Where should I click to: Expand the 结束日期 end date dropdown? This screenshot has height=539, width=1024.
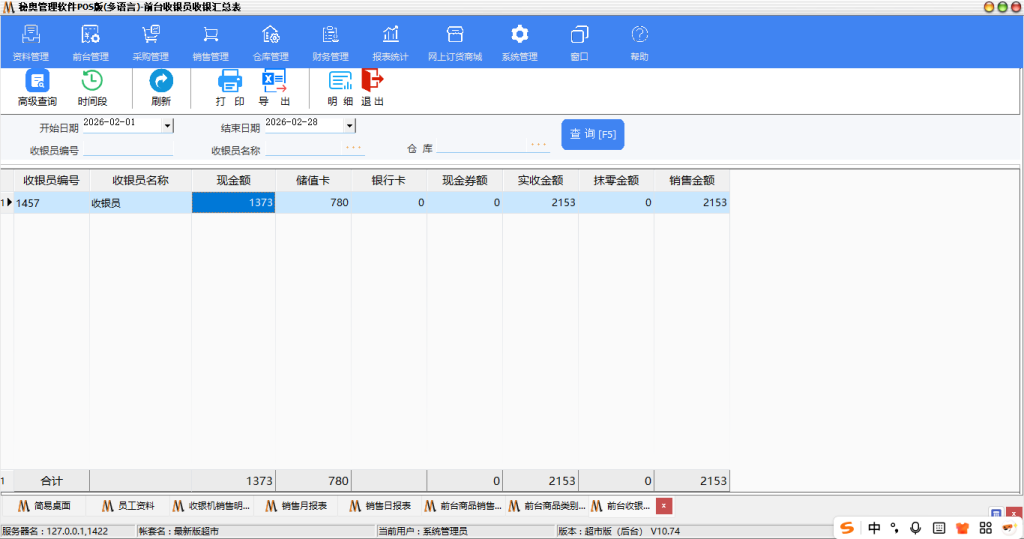point(349,126)
